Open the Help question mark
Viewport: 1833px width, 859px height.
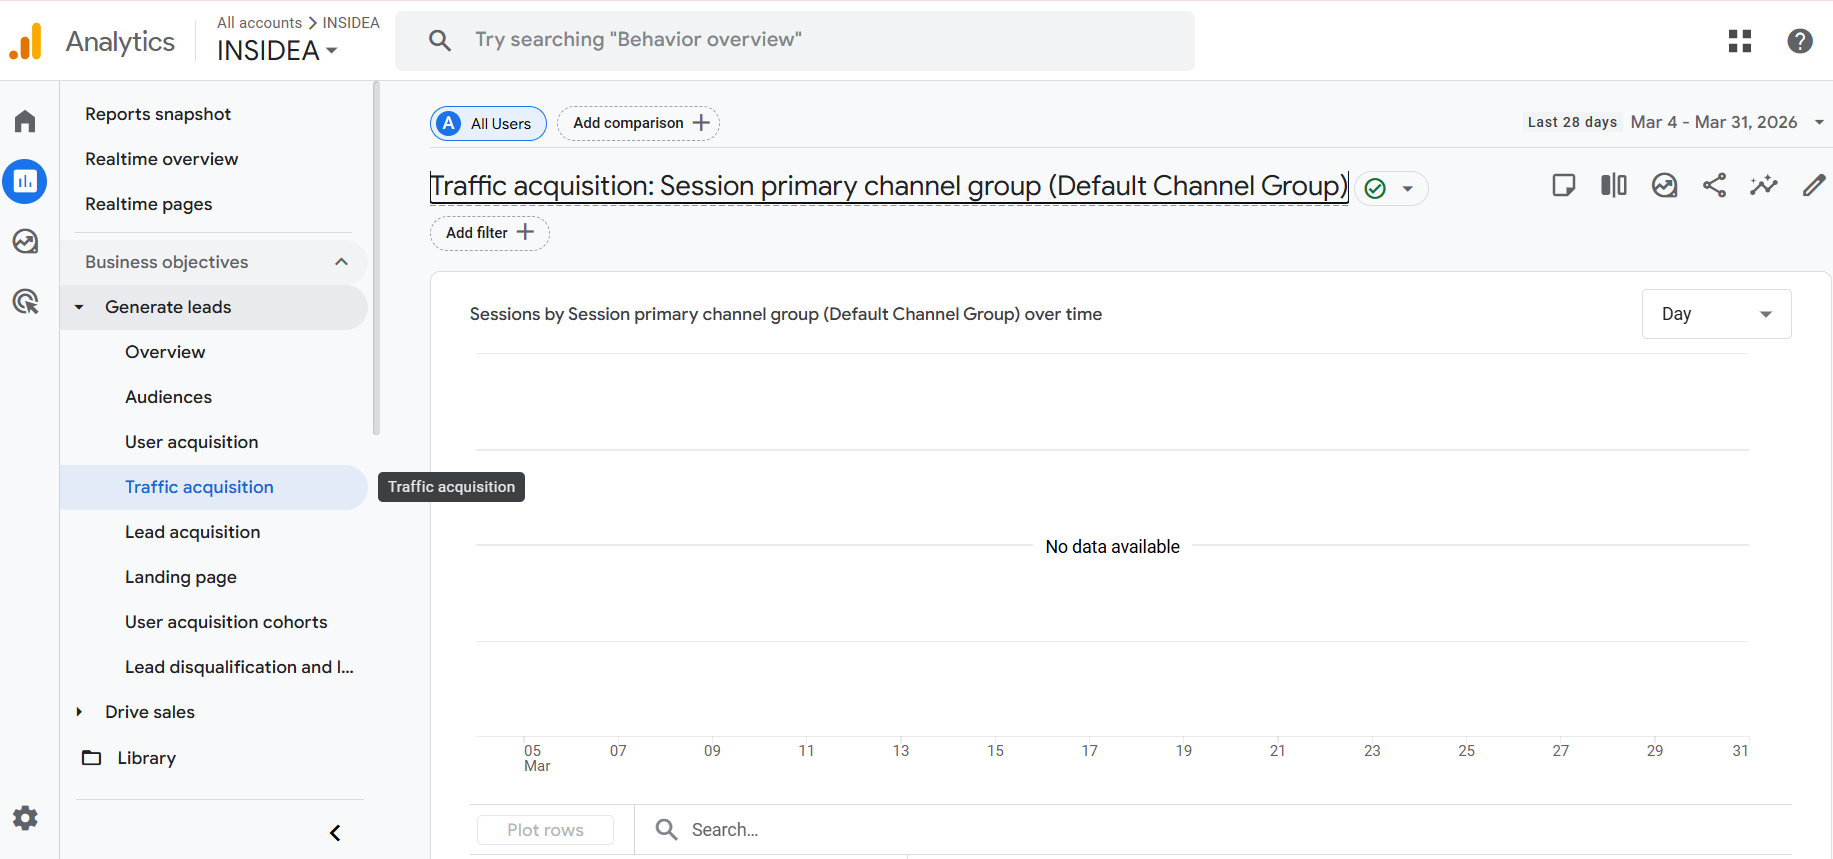(1800, 41)
